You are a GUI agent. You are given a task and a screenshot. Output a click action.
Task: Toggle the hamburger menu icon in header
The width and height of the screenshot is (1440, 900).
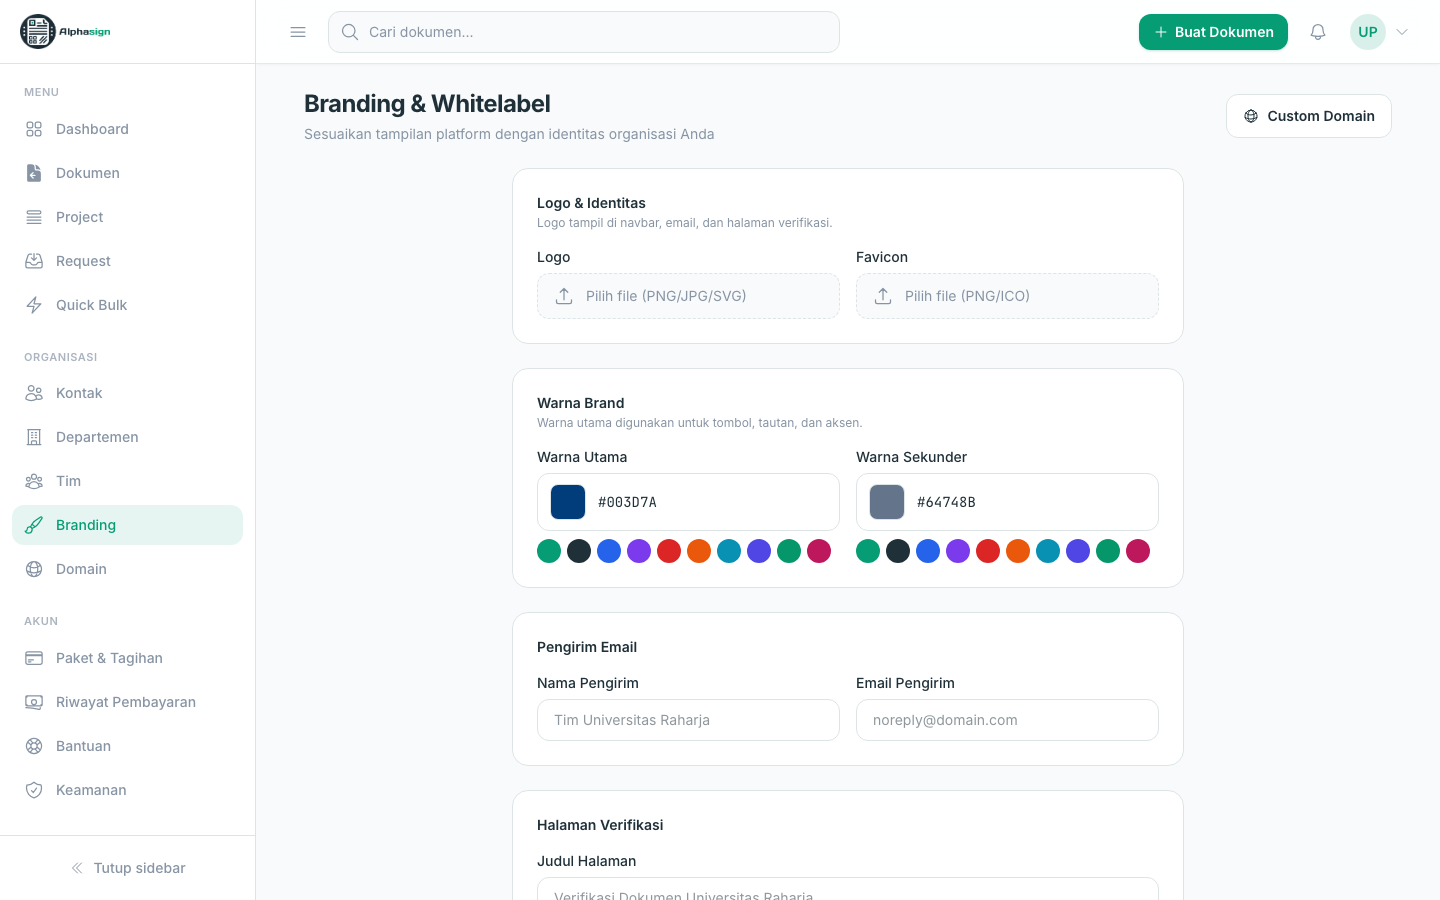(298, 32)
